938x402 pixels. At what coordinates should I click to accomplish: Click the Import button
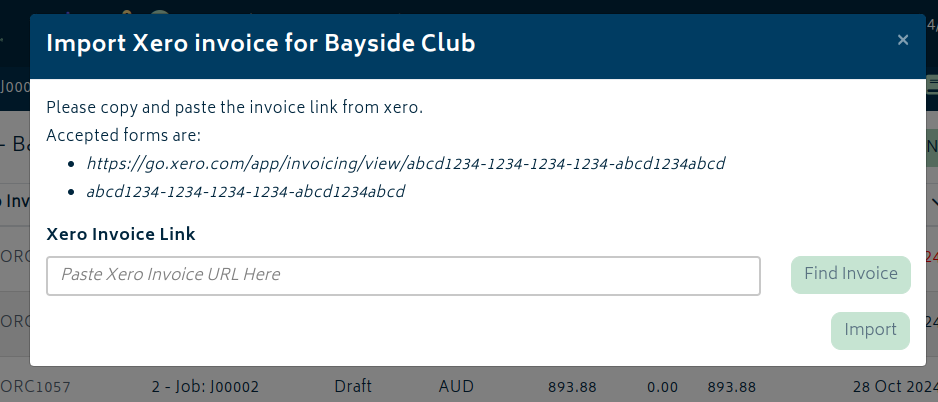pyautogui.click(x=870, y=330)
